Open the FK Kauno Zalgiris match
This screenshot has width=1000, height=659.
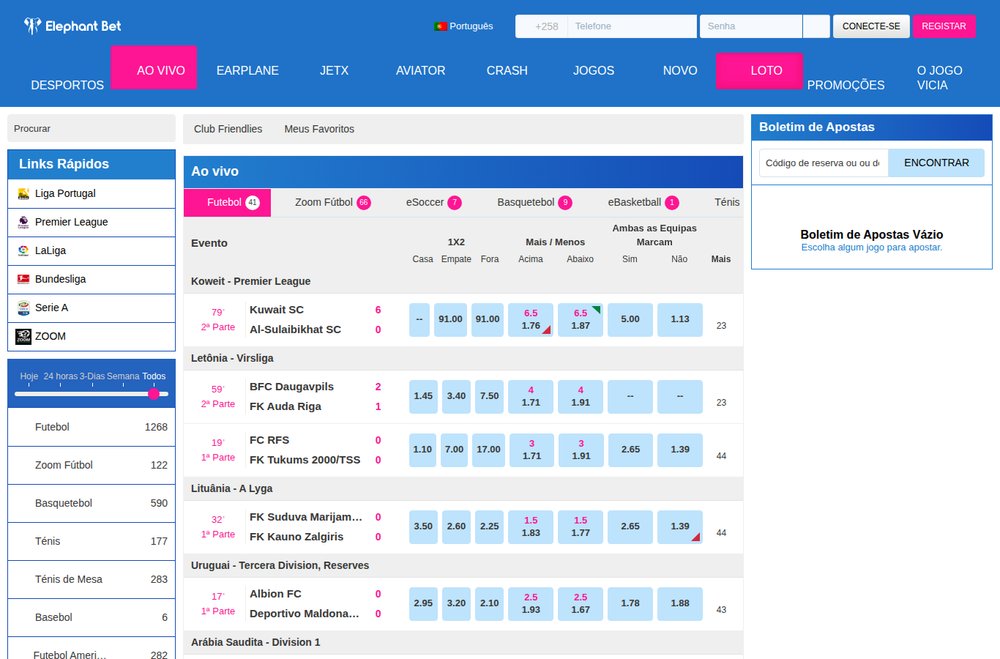(x=297, y=537)
